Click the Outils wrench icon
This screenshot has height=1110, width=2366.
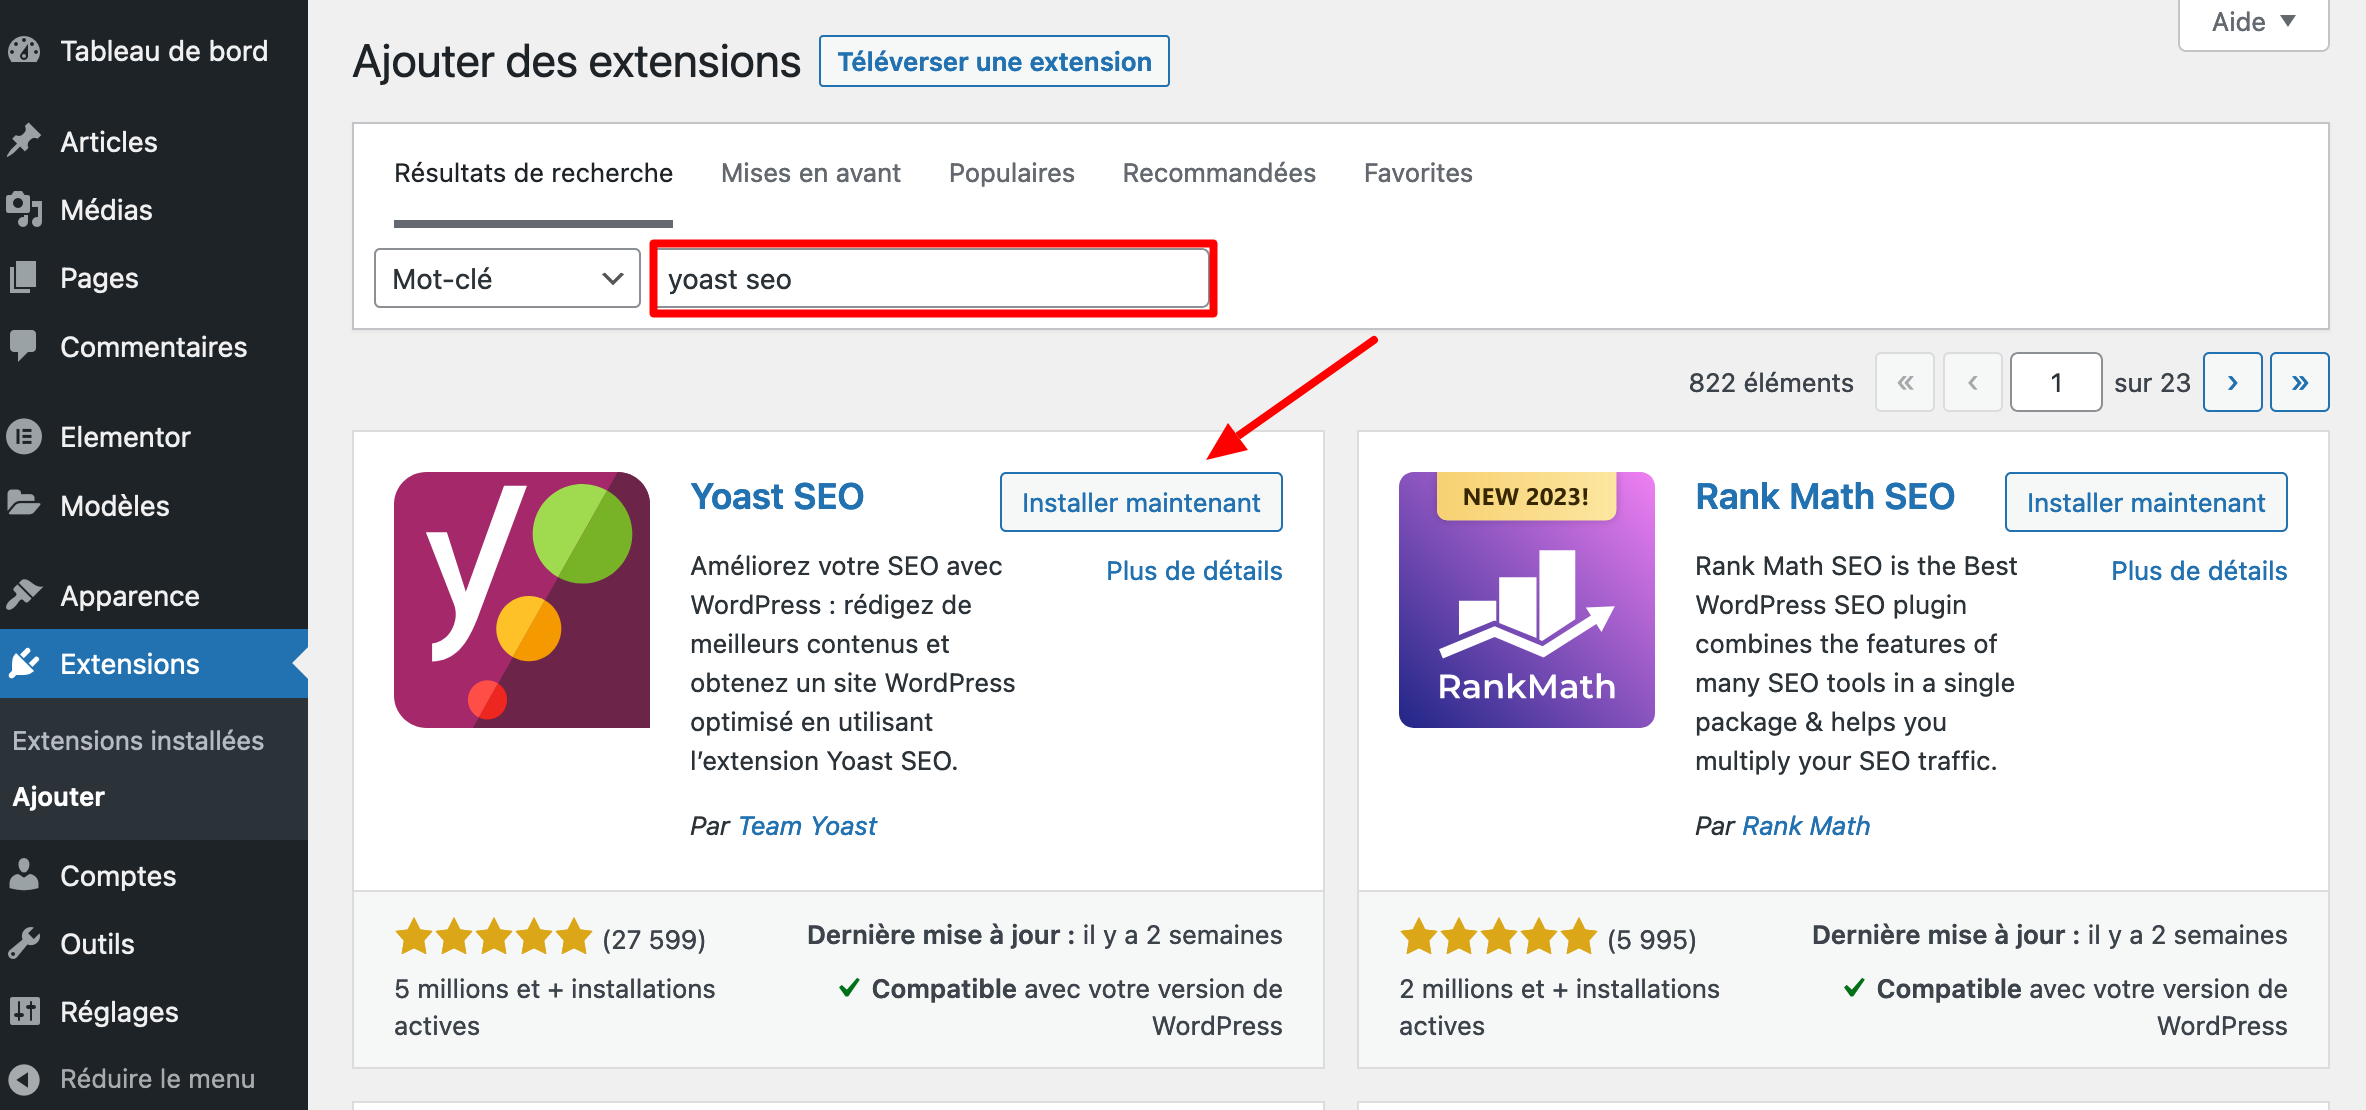(26, 943)
